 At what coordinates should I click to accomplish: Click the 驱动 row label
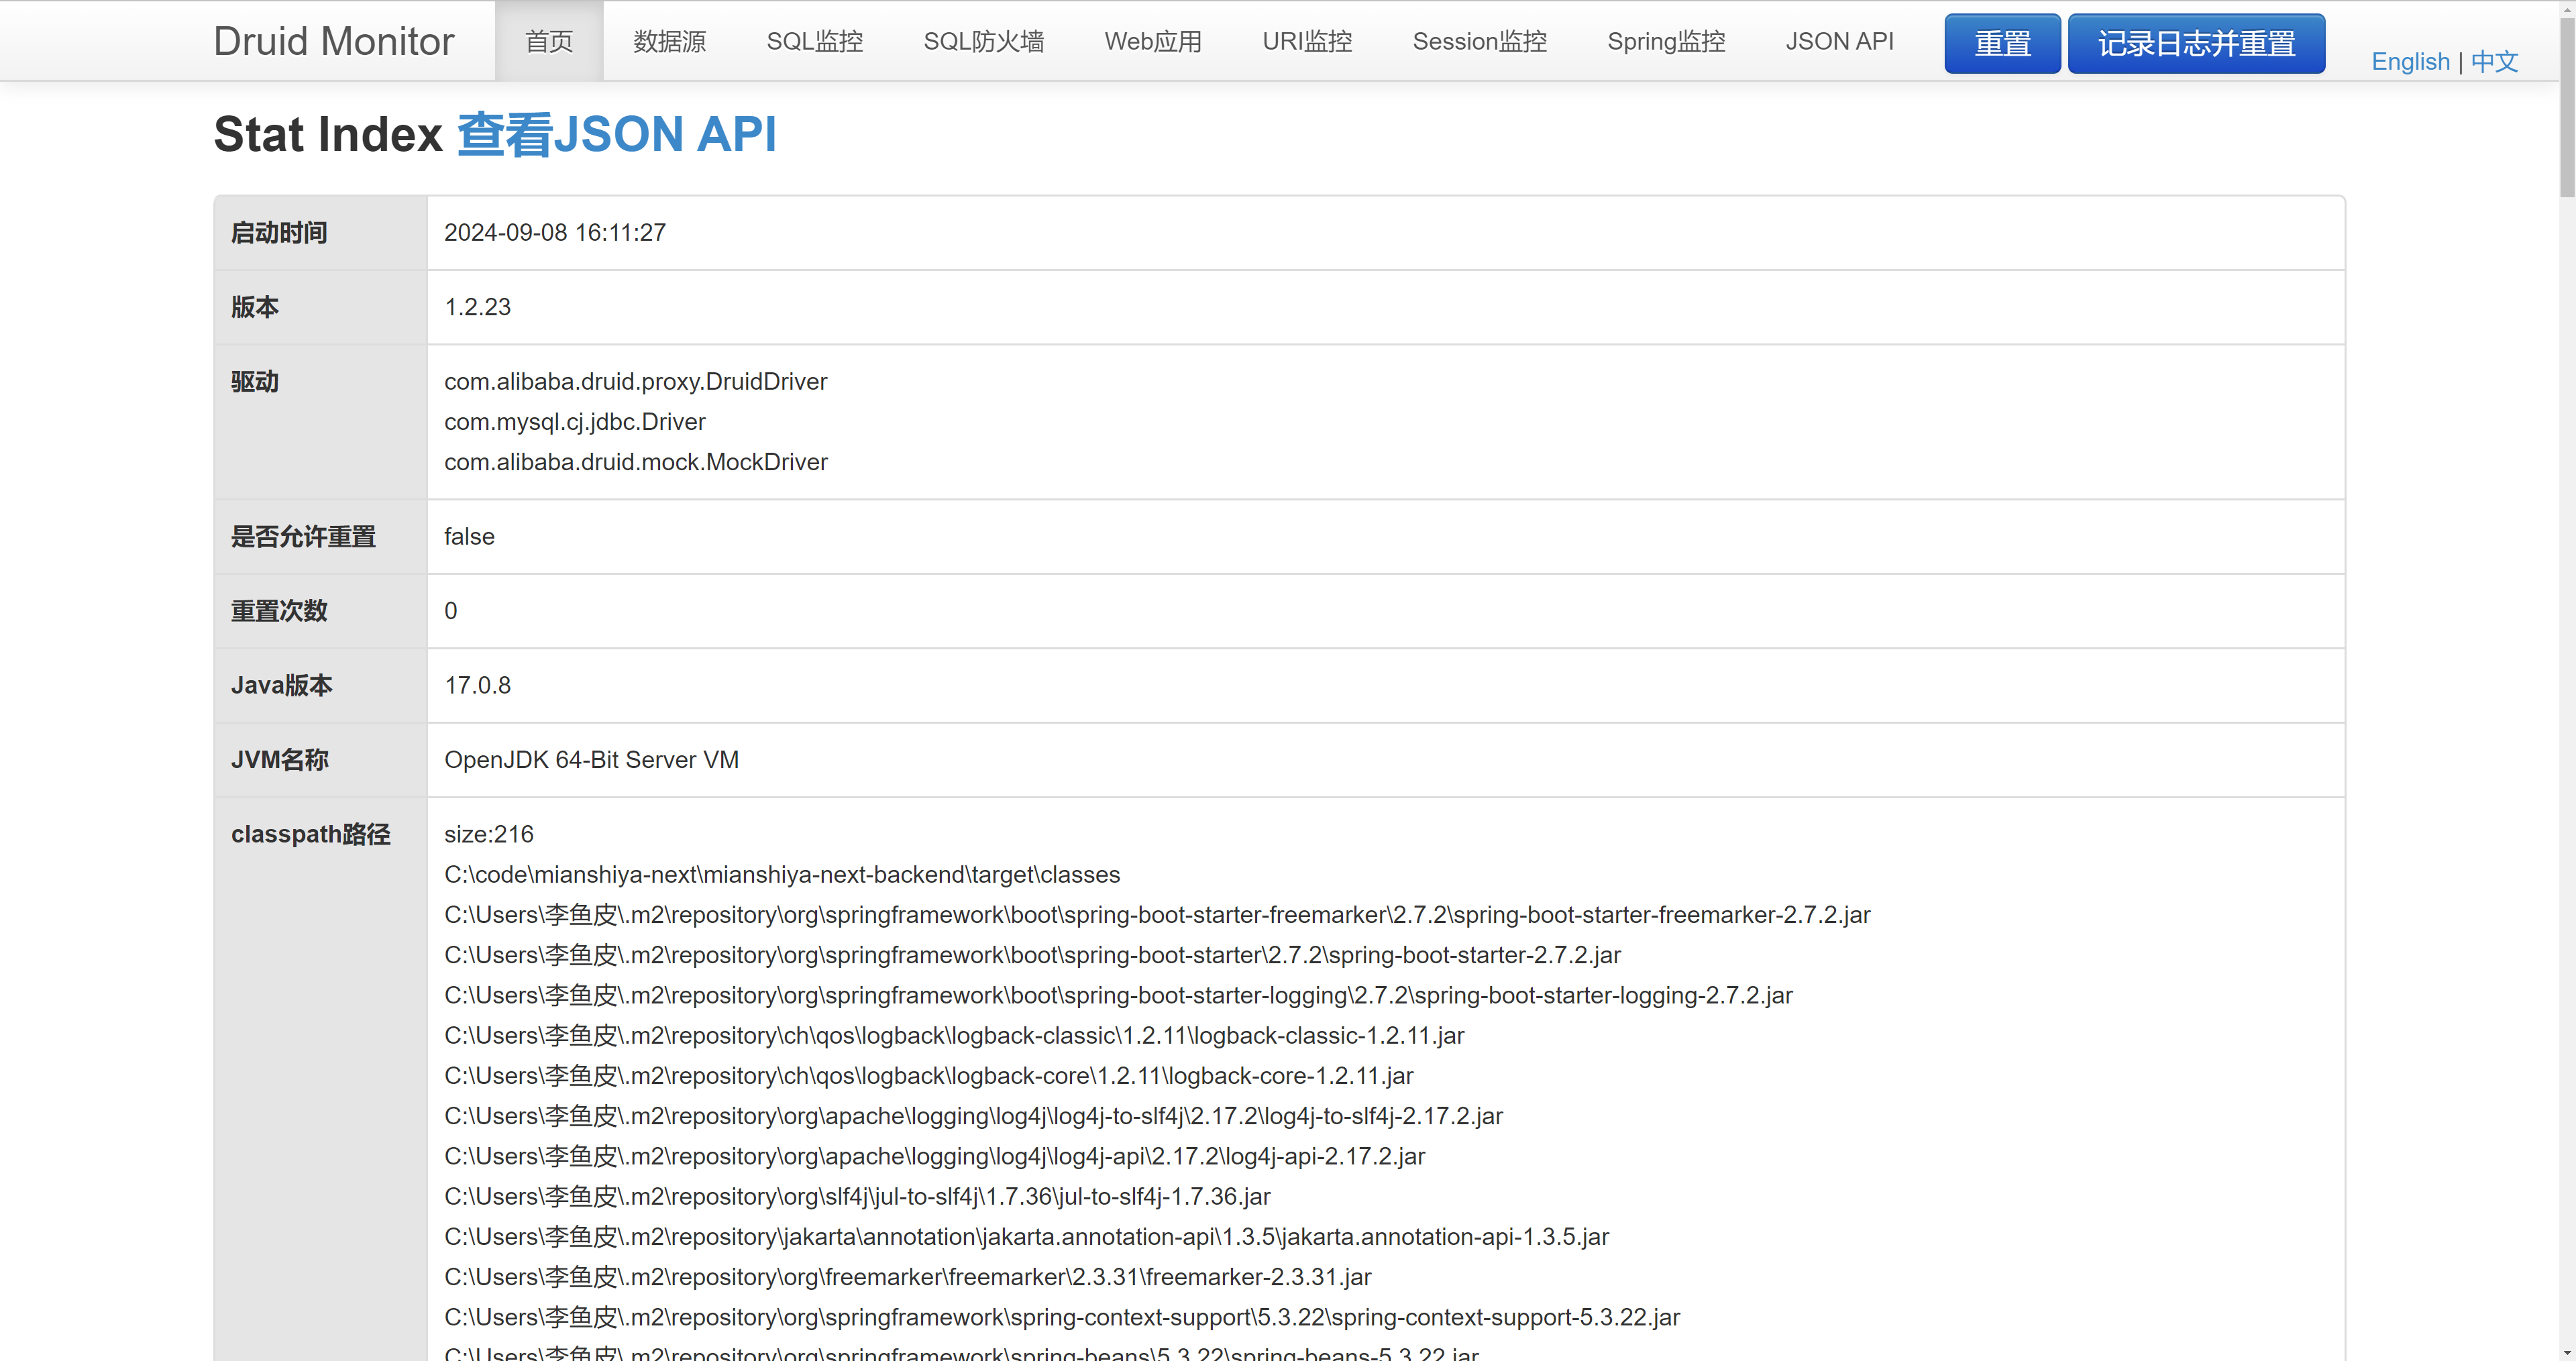pos(255,382)
